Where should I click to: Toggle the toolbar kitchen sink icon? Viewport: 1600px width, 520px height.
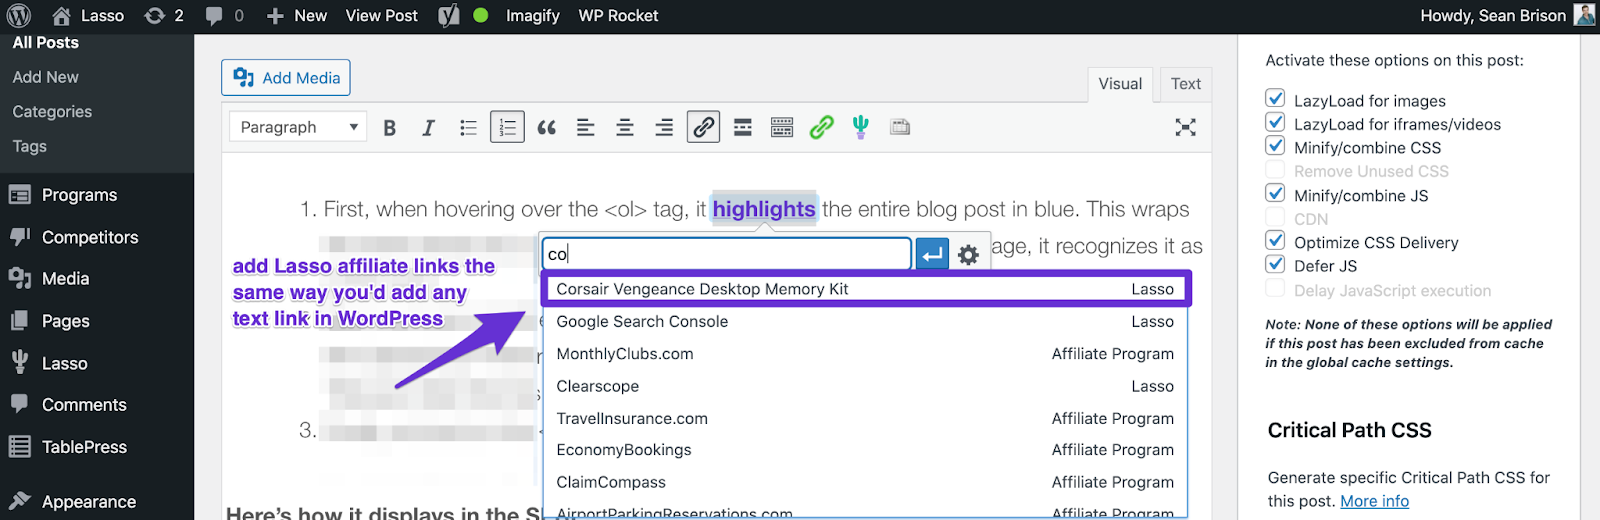(x=782, y=127)
